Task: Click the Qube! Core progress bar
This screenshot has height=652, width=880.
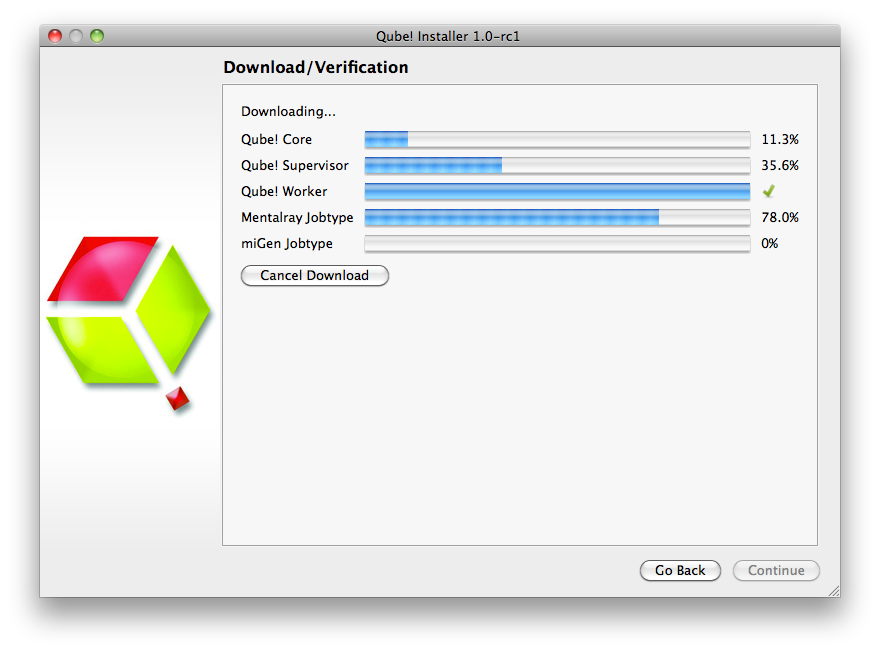Action: [x=557, y=139]
